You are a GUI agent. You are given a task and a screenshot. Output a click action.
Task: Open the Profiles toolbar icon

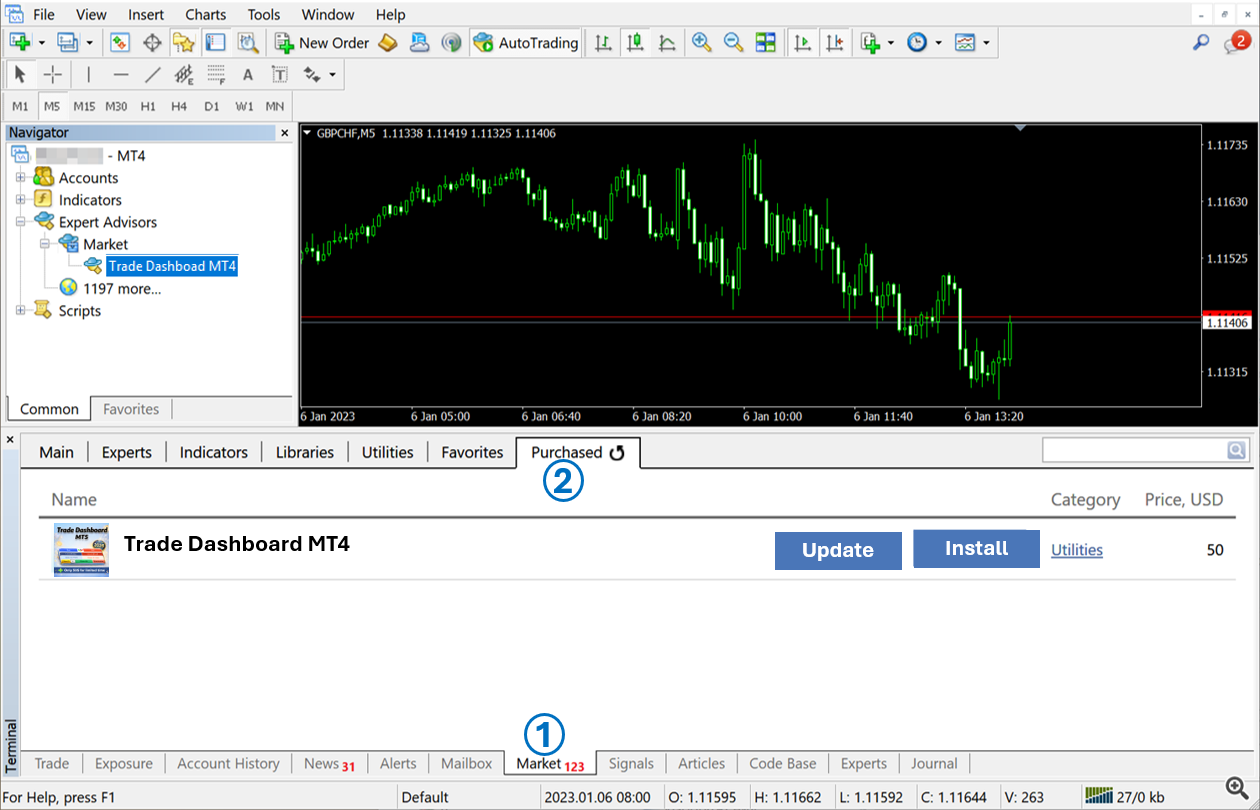click(68, 42)
